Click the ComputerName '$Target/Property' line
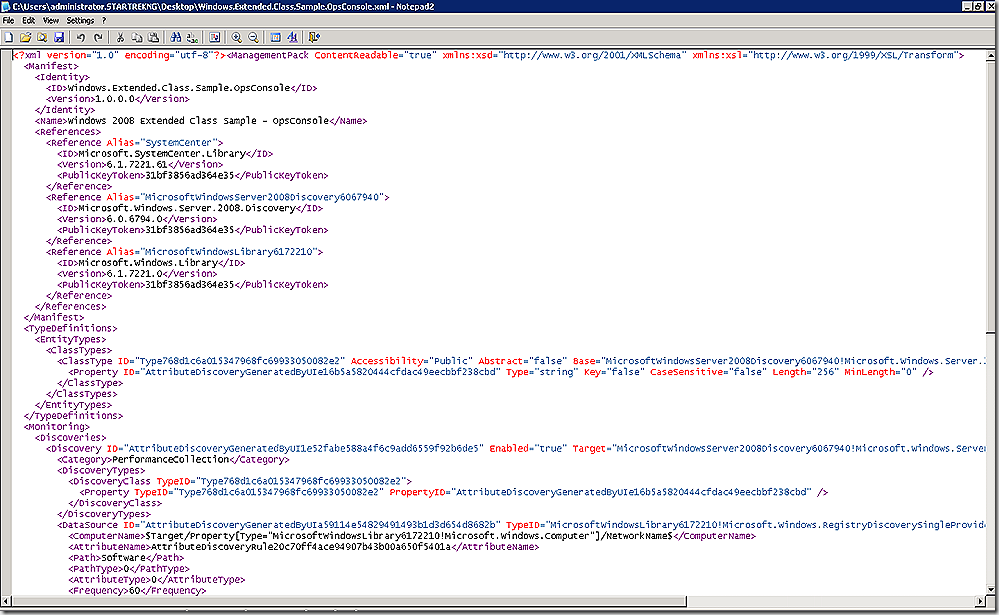This screenshot has width=999, height=615. pyautogui.click(x=412, y=536)
